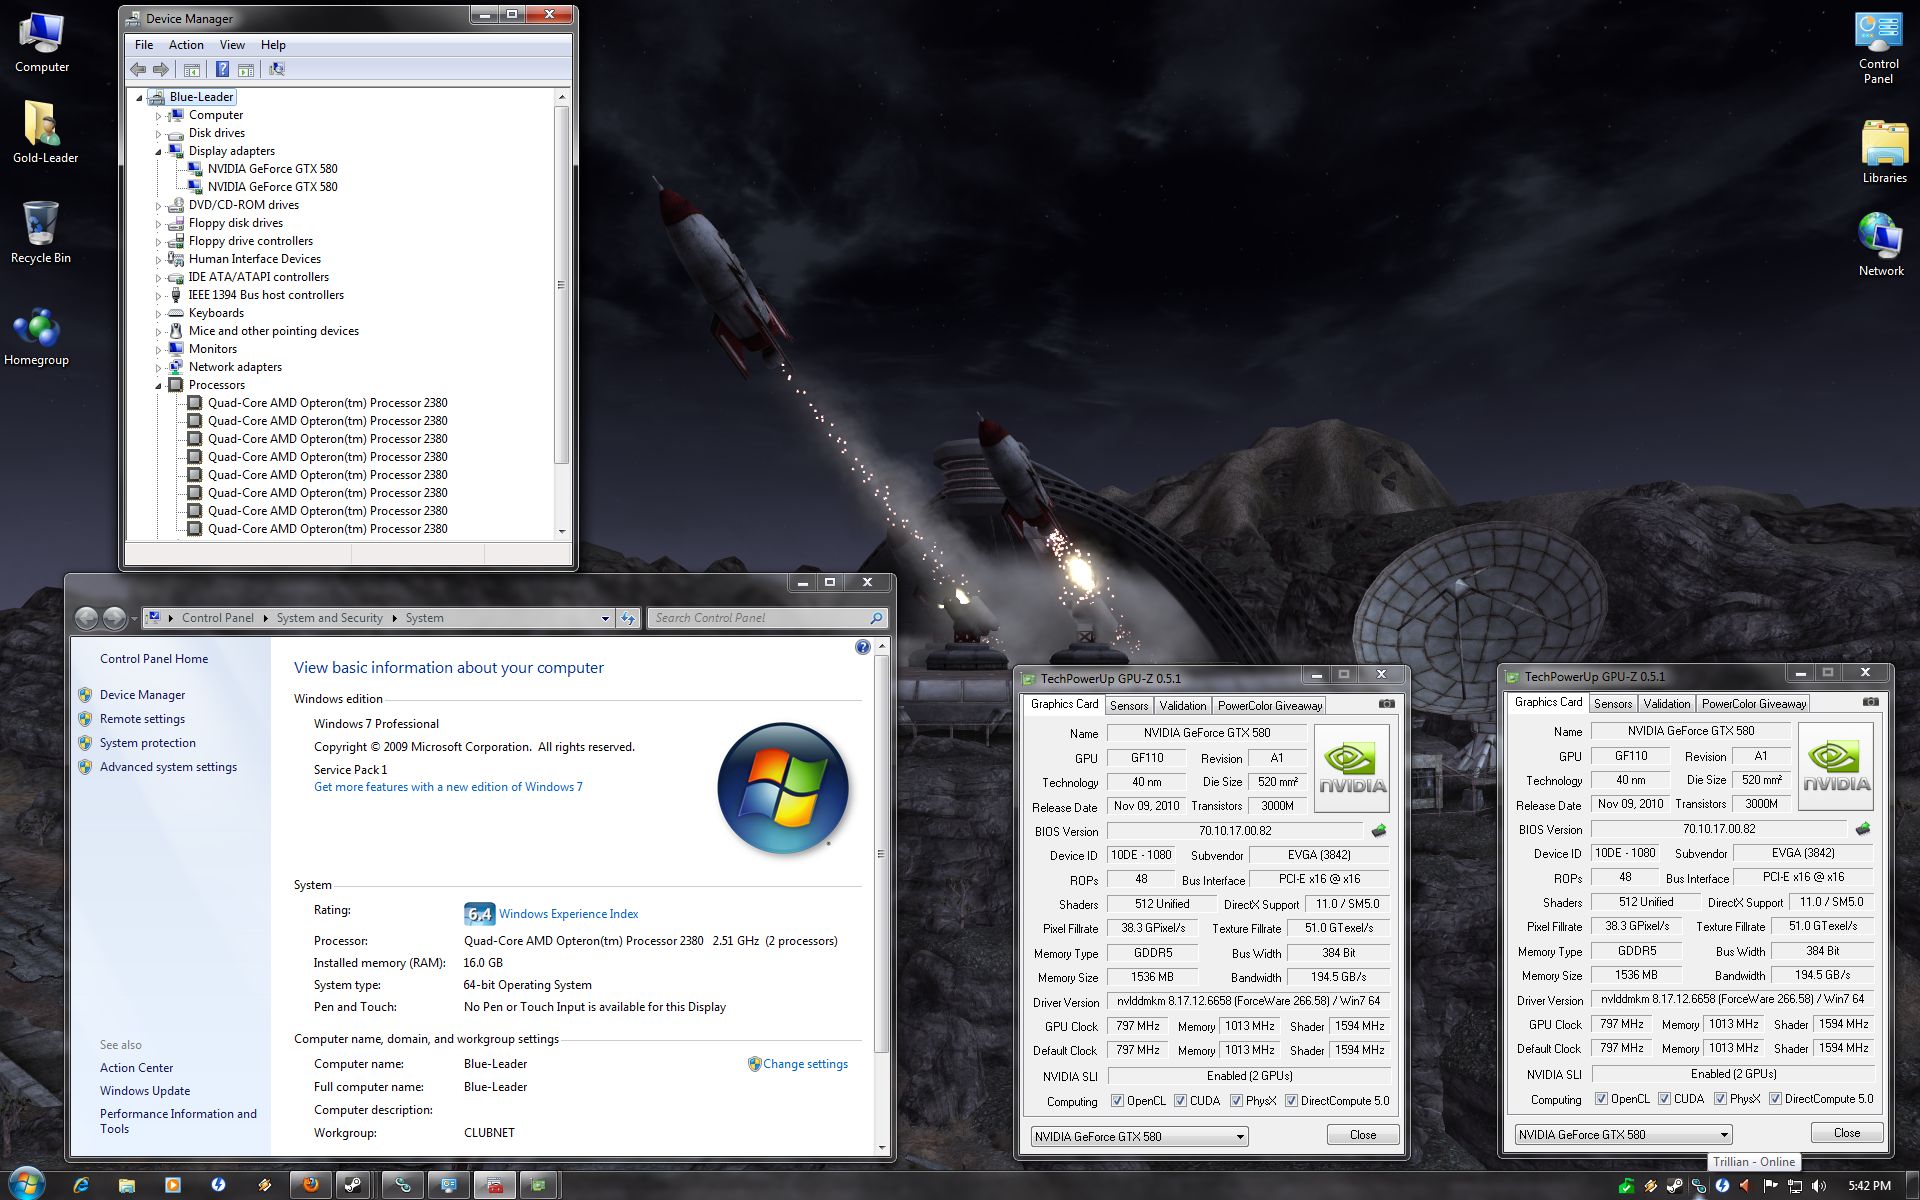Expand the Network adapters tree node
This screenshot has height=1200, width=1920.
[x=158, y=367]
